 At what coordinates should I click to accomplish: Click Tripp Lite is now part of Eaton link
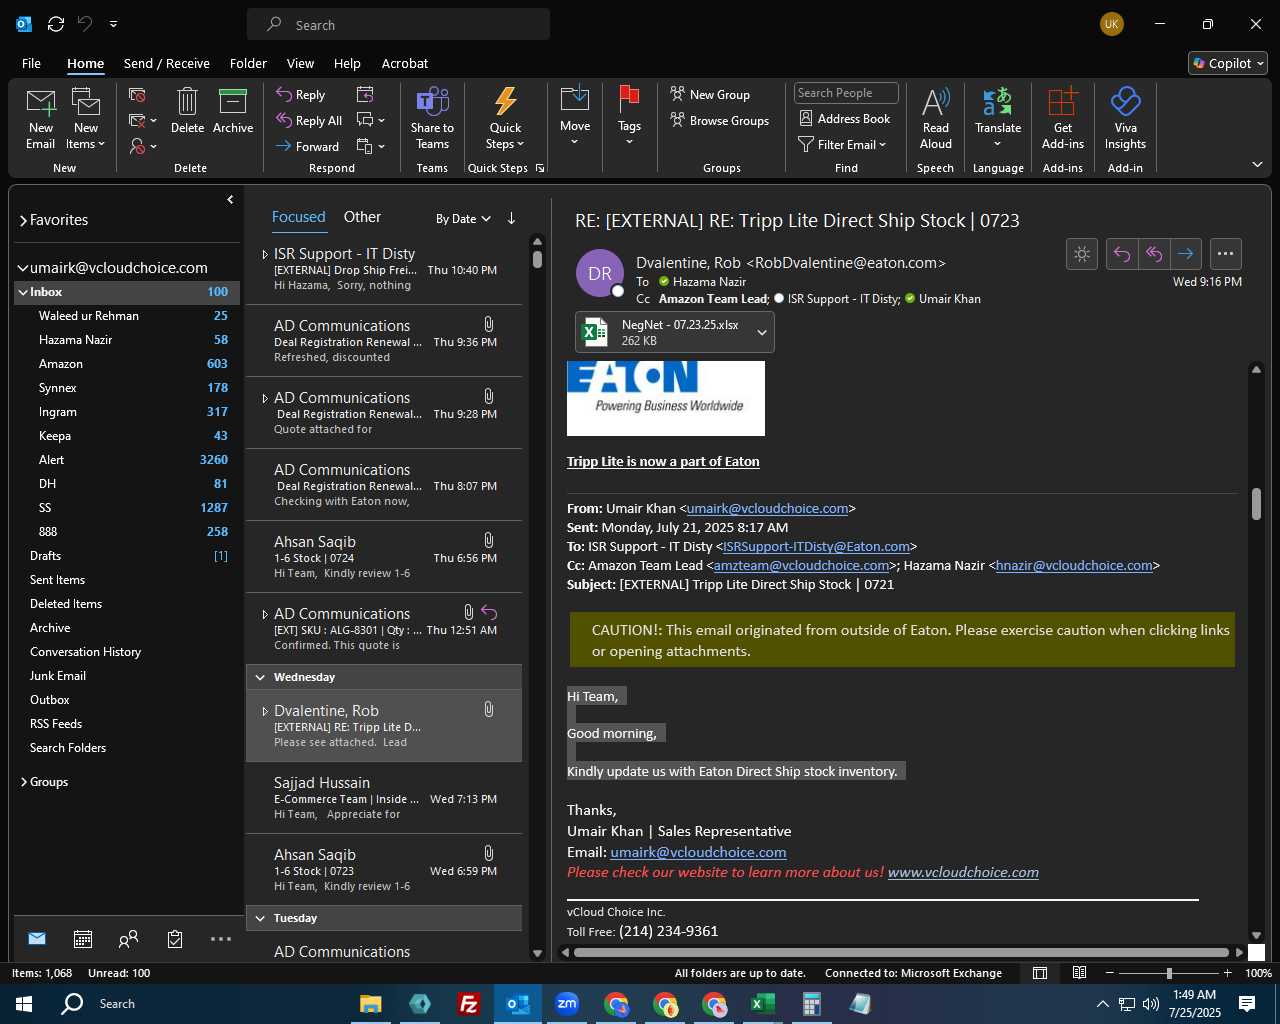(663, 462)
